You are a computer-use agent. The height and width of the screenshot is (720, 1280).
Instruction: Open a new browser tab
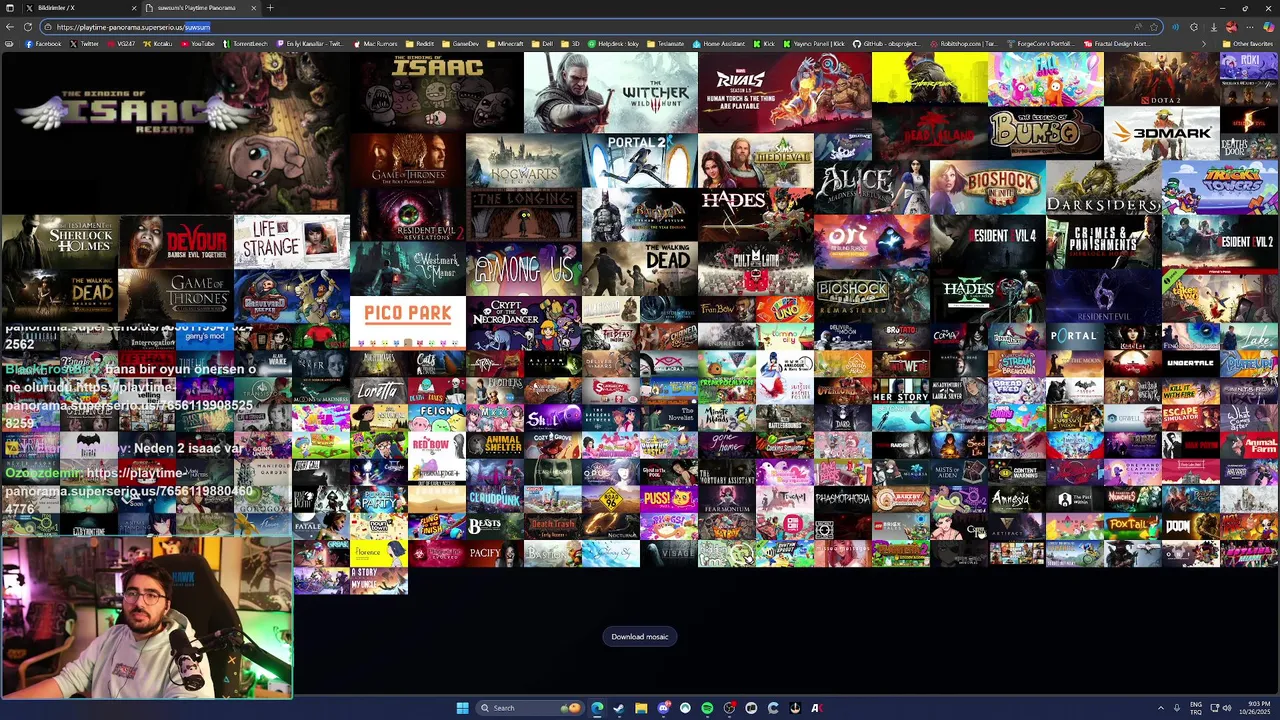270,8
